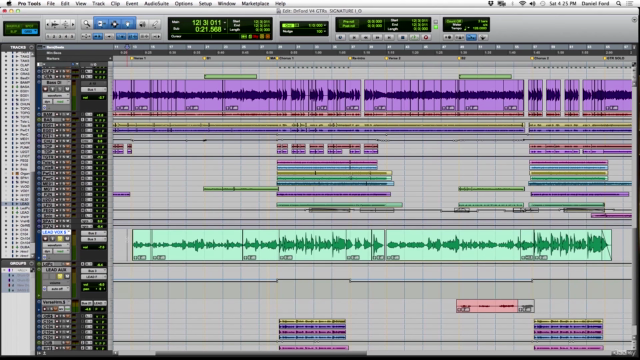The width and height of the screenshot is (640, 360).
Task: Click the red Record transport button
Action: (x=426, y=38)
